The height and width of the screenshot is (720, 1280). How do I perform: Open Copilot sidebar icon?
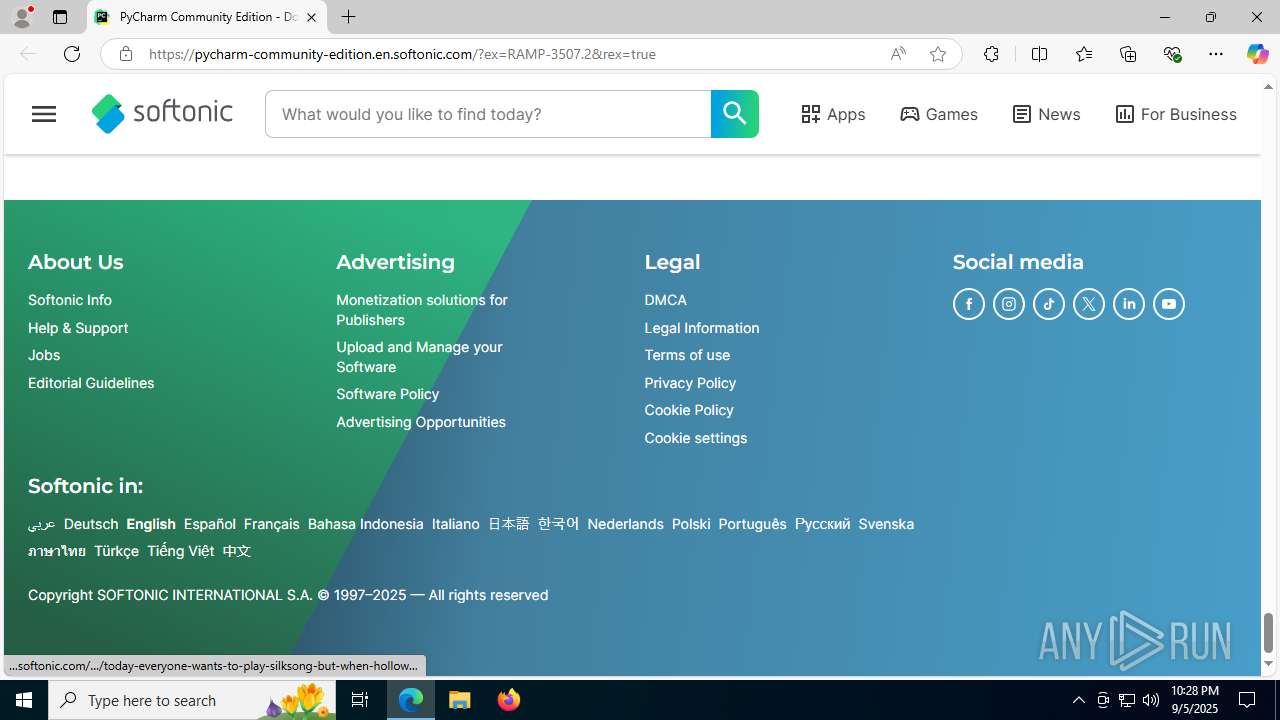1257,54
